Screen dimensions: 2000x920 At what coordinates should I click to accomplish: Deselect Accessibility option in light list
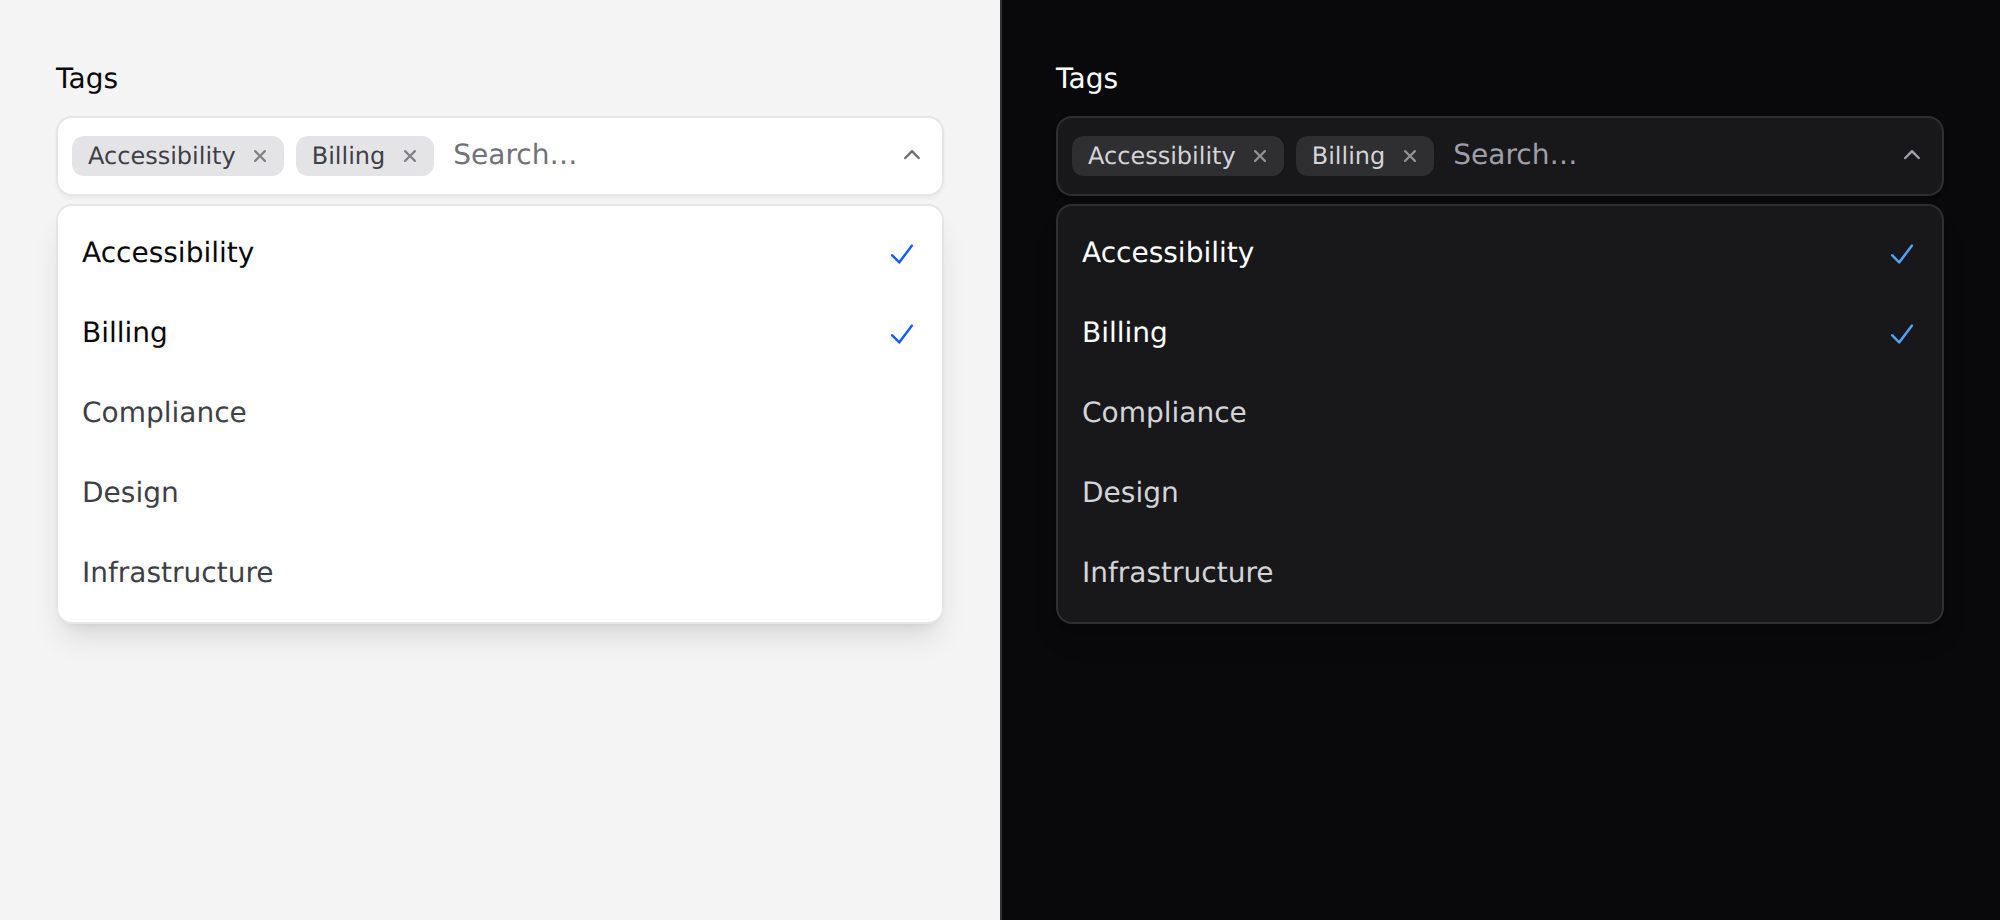point(500,253)
